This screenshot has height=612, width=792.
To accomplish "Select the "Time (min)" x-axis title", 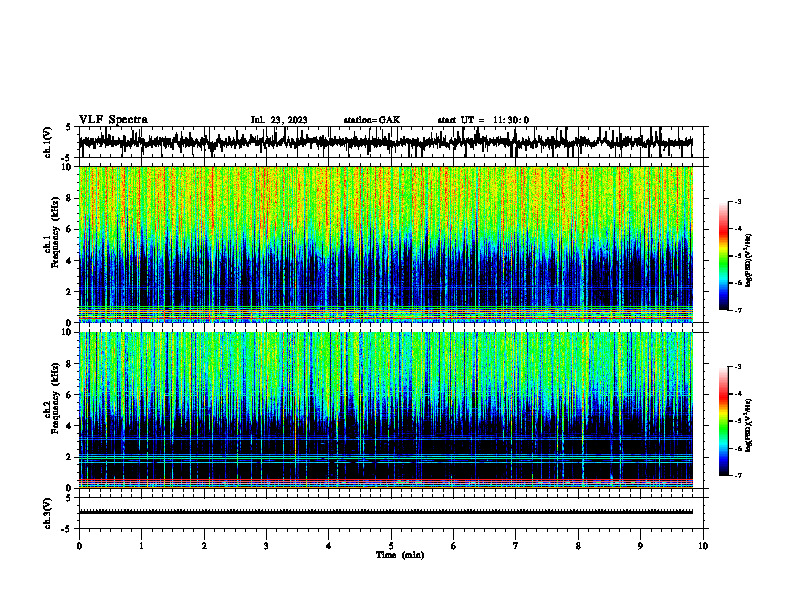I will pos(400,555).
